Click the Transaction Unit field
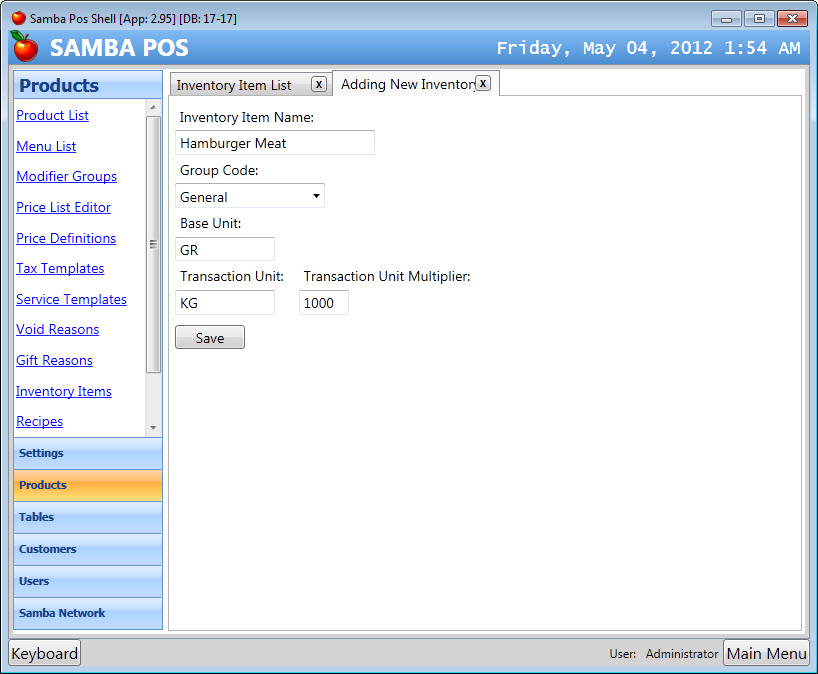 click(x=225, y=303)
